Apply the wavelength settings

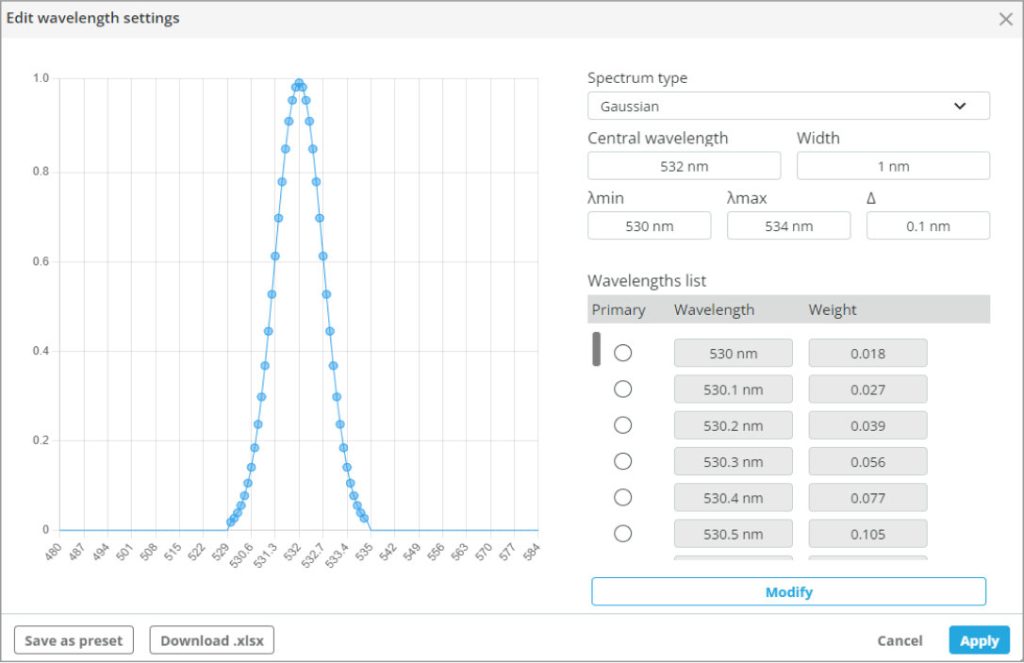pos(979,640)
